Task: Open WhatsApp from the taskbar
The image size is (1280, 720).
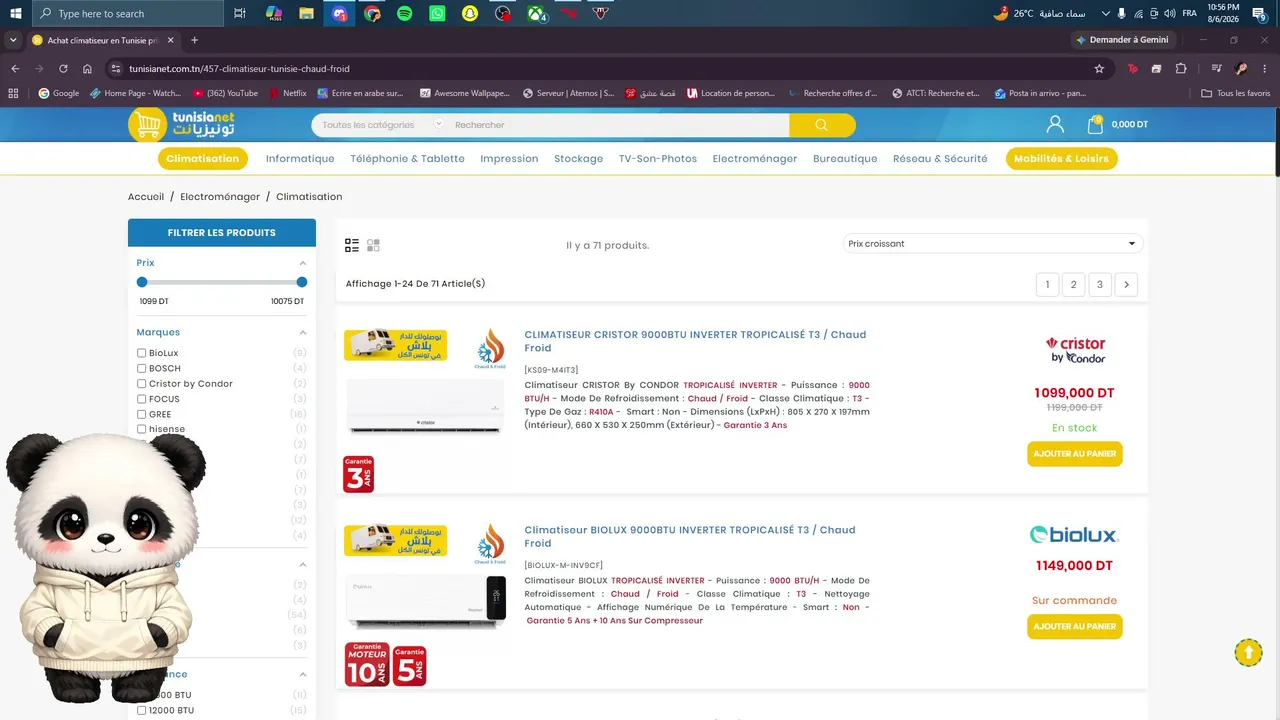Action: pos(437,13)
